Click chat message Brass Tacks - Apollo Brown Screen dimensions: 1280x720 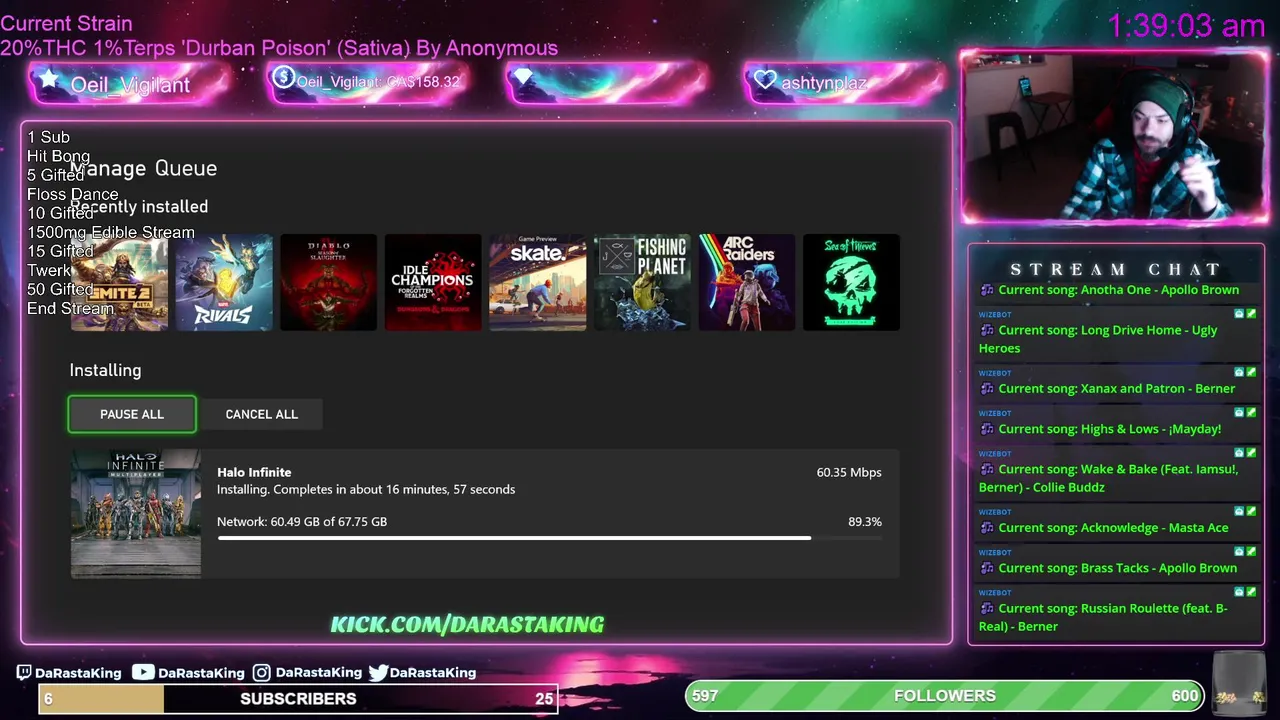(1117, 568)
